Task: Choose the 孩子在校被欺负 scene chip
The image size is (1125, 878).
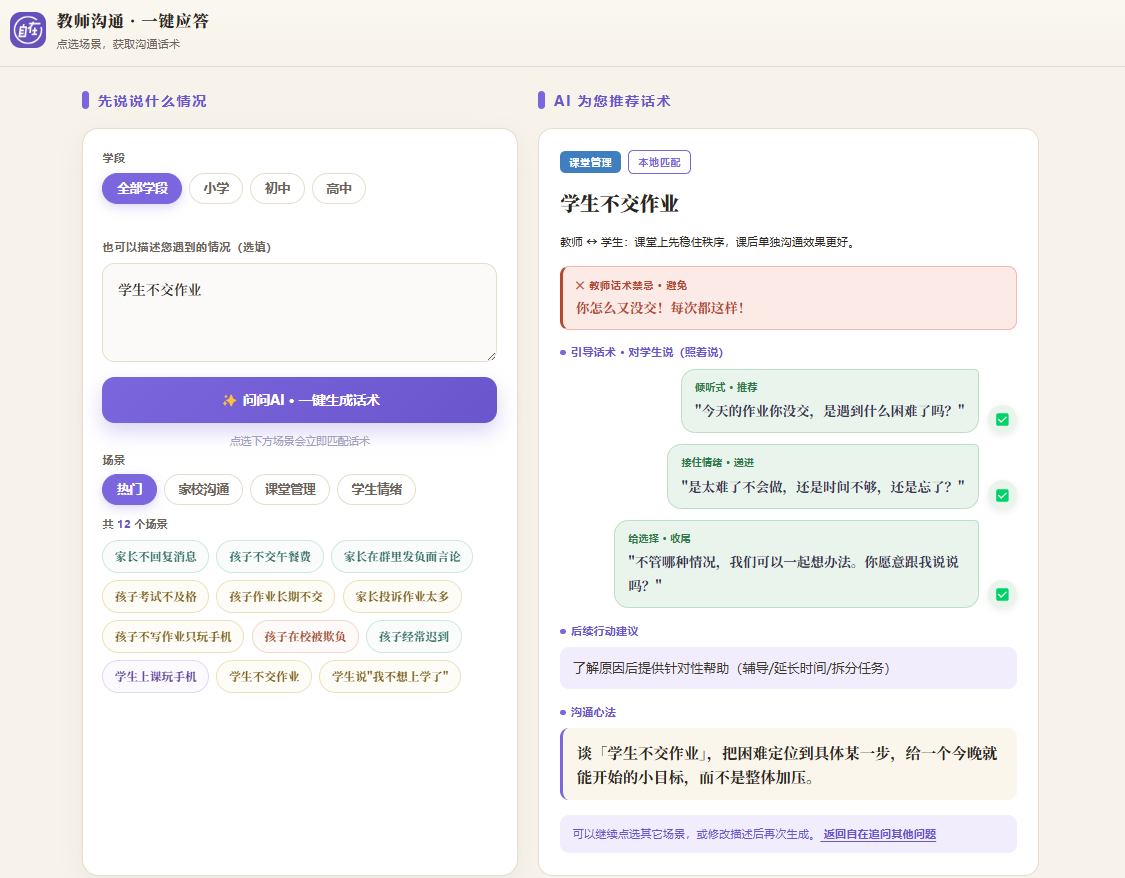Action: [x=305, y=637]
